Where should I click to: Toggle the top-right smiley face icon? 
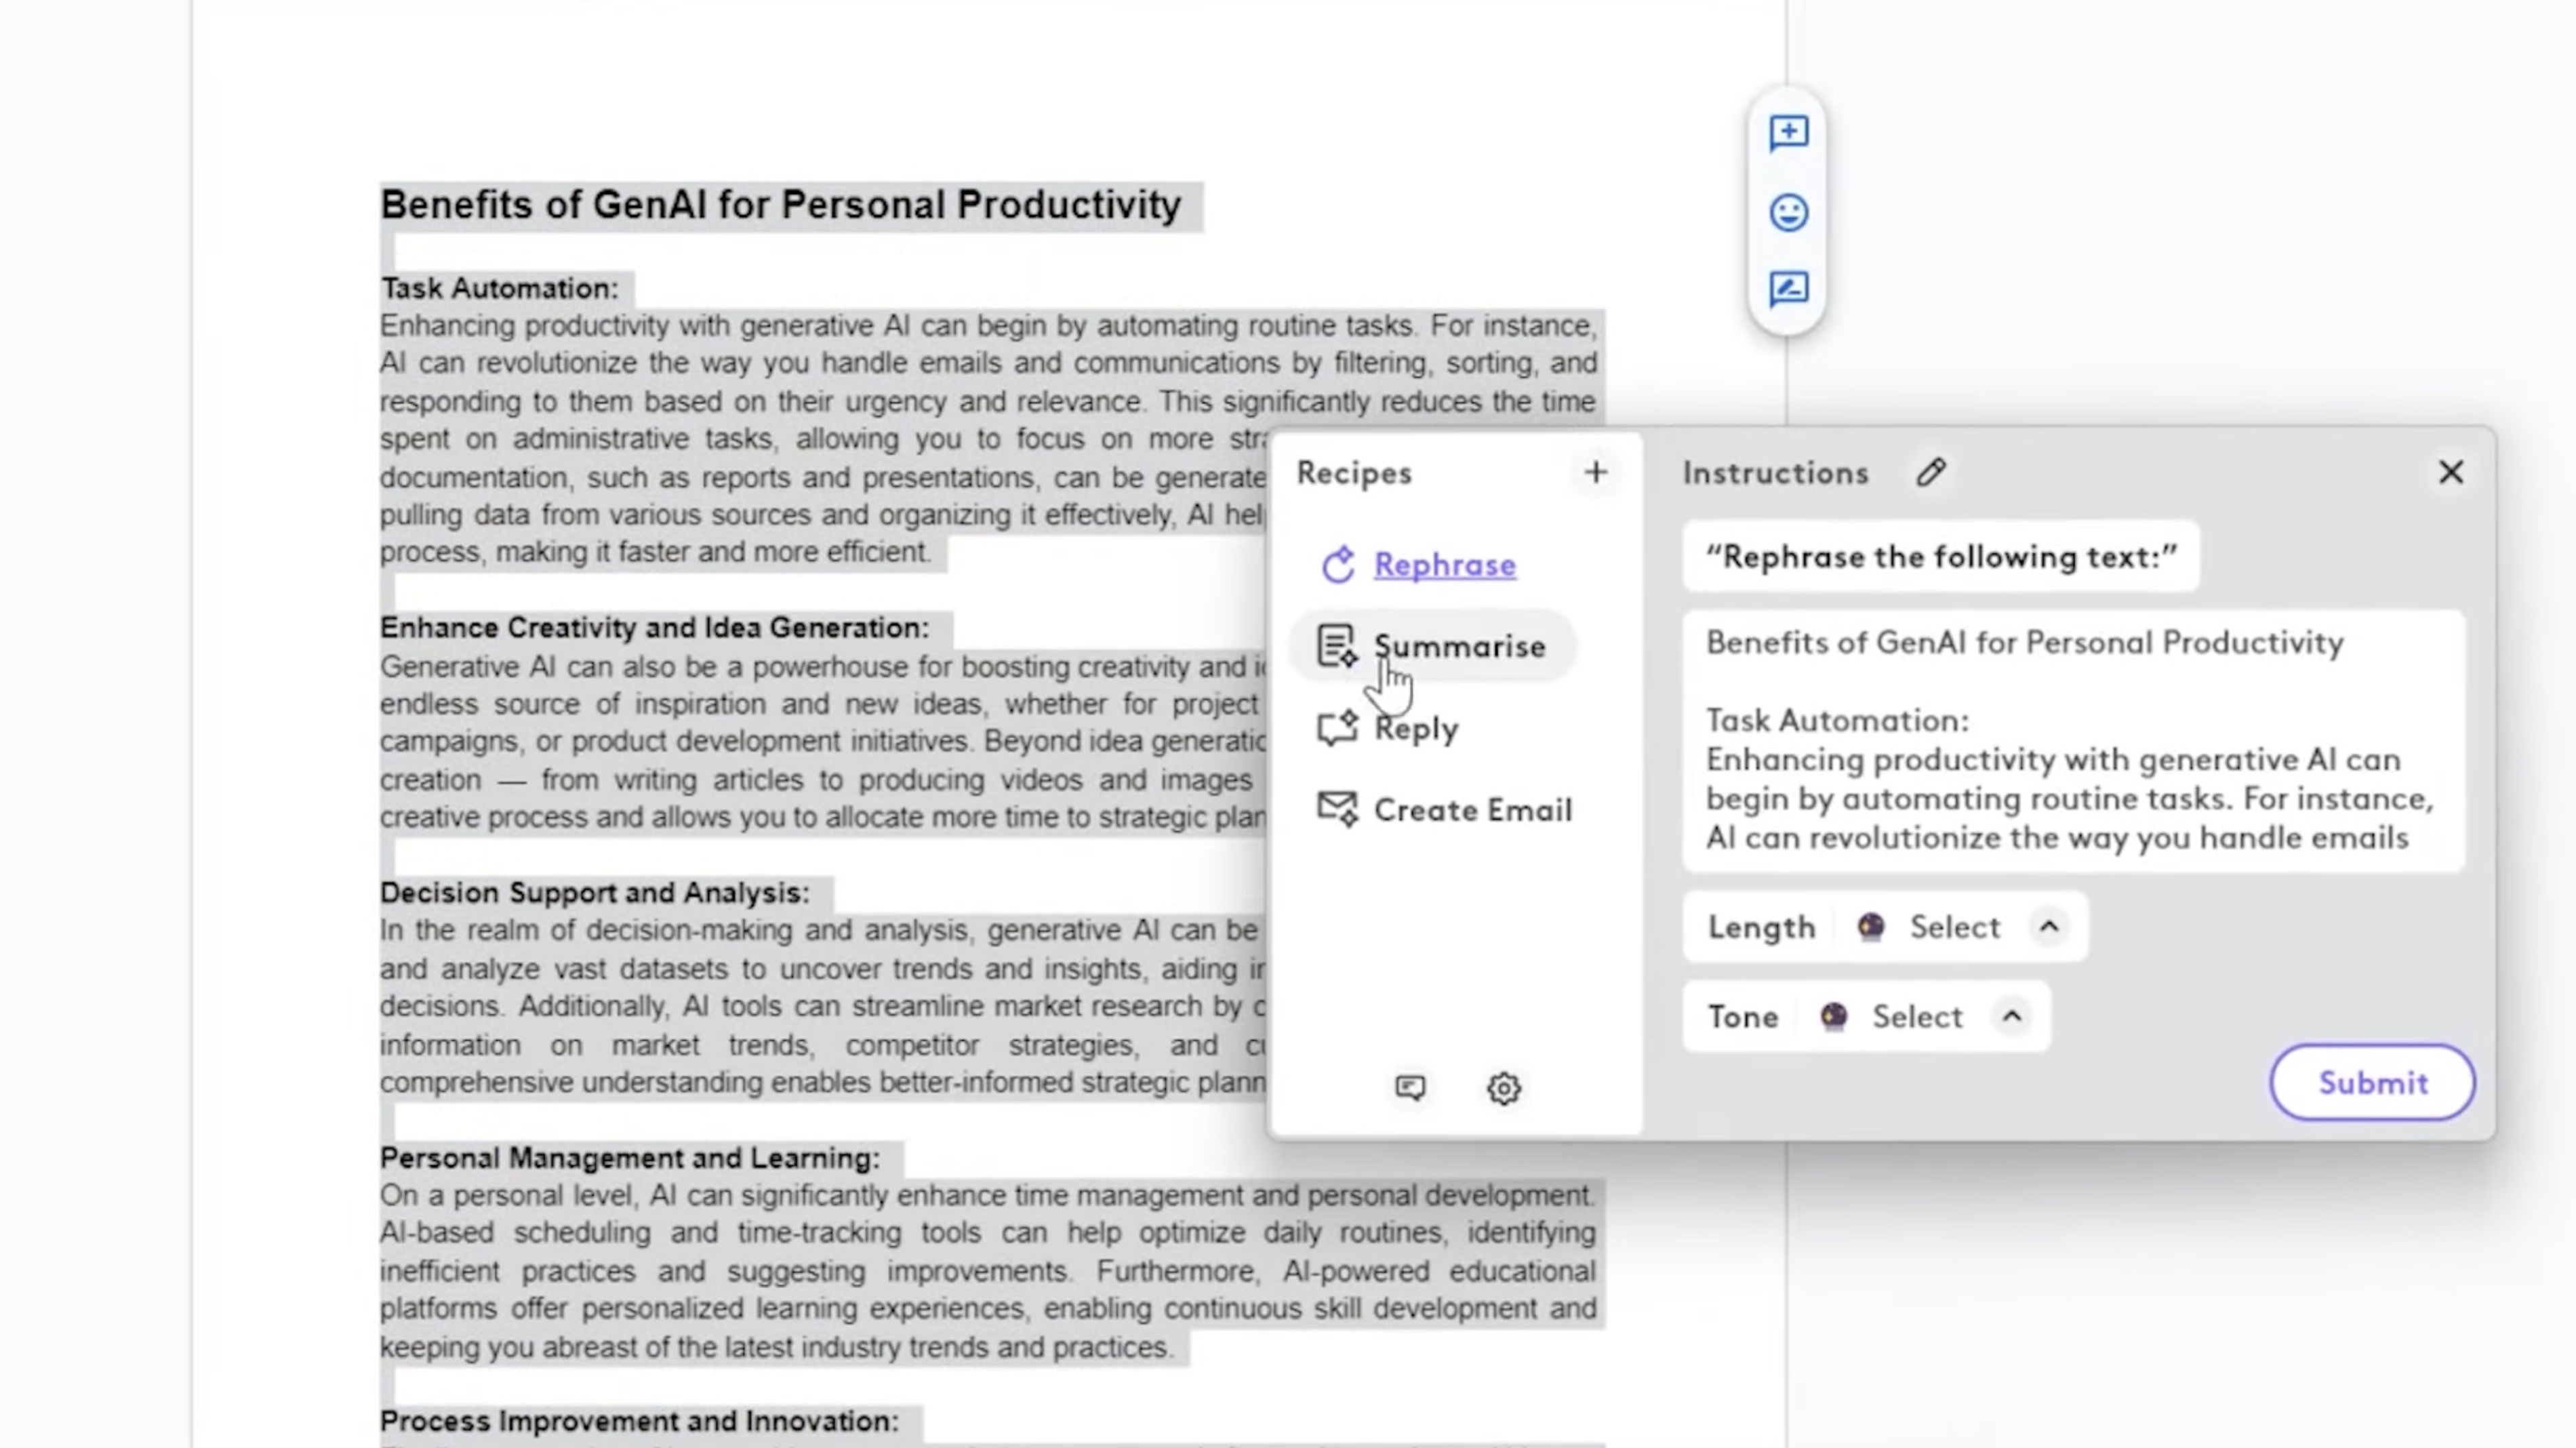(x=1789, y=211)
